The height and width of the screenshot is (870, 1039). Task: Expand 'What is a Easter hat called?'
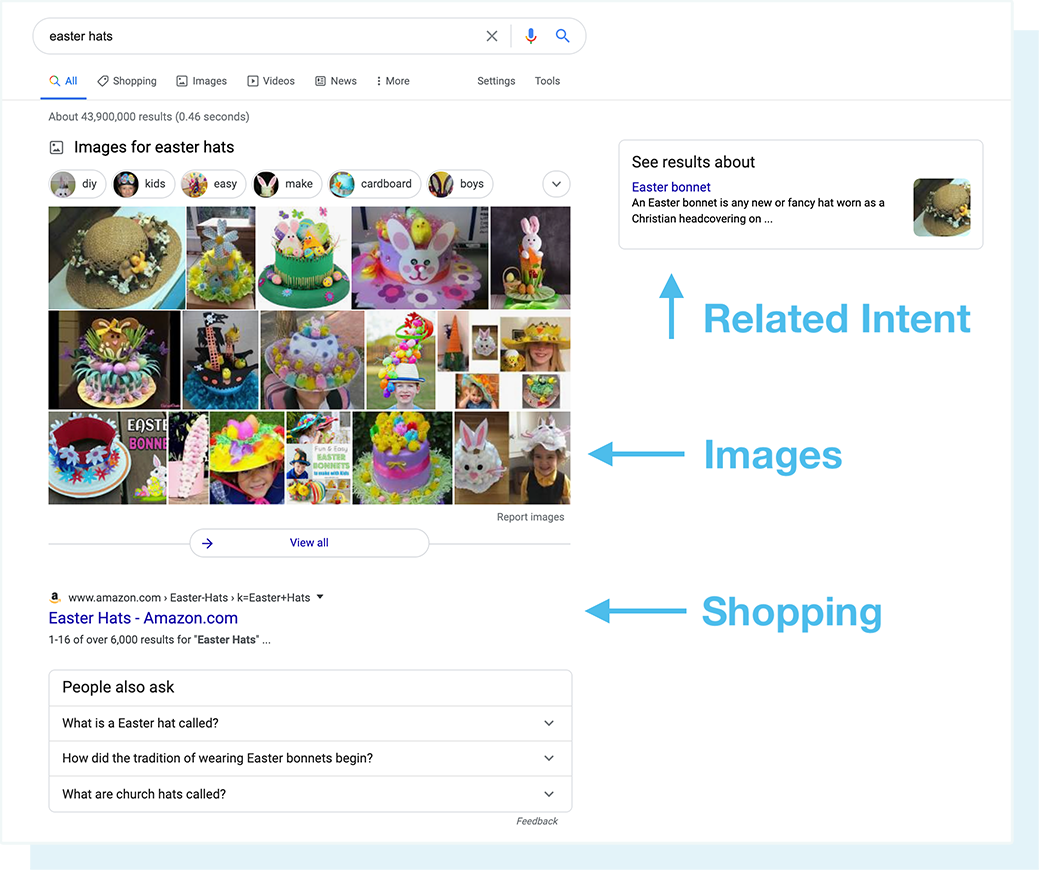pos(548,723)
